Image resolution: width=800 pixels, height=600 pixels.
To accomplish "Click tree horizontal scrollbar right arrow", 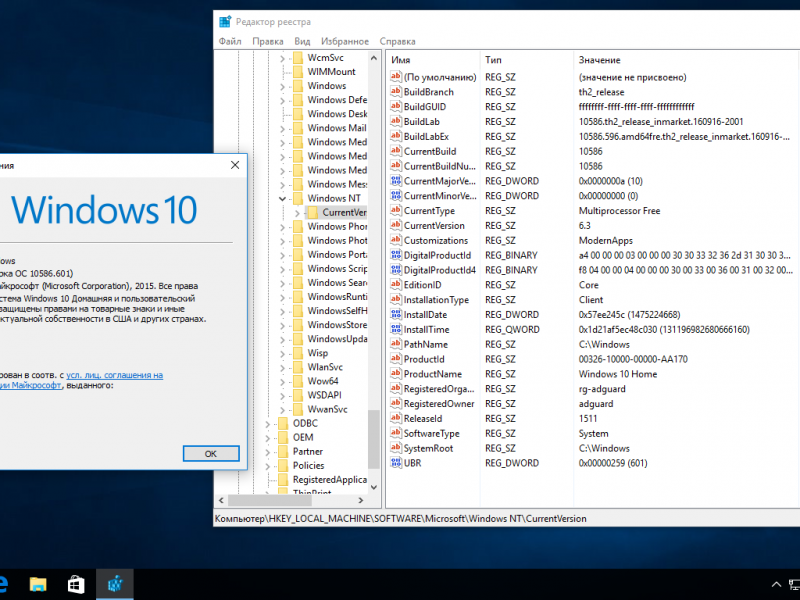I will click(x=361, y=501).
